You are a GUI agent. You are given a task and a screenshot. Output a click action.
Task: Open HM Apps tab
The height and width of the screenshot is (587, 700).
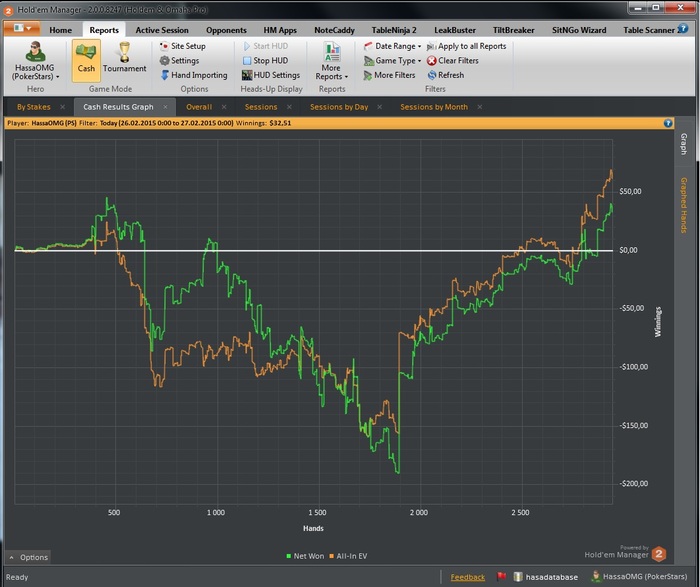pos(280,30)
